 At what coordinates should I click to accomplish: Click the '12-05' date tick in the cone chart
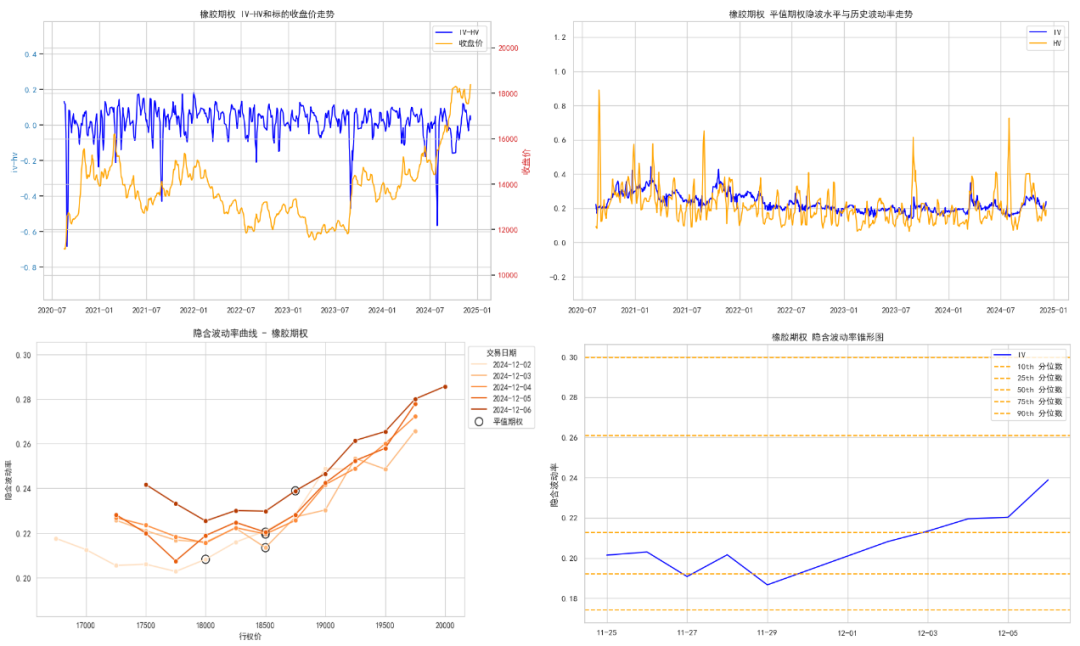click(1008, 633)
